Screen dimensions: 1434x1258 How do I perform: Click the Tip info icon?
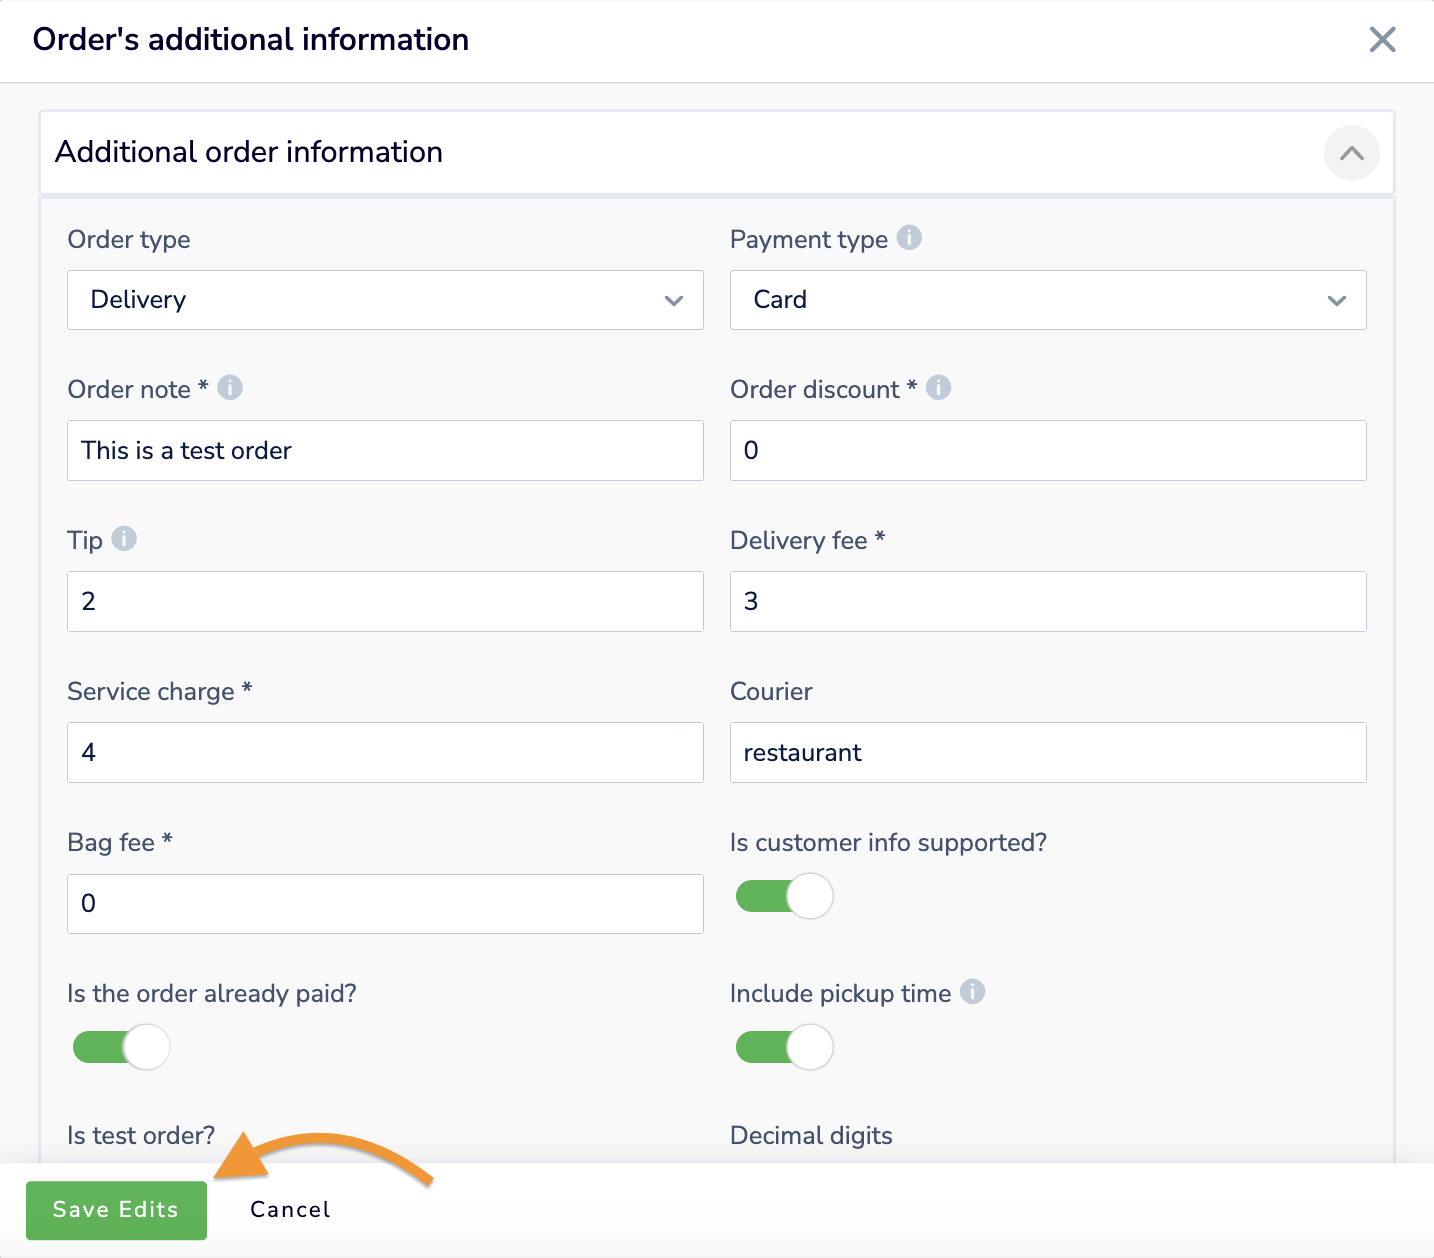(x=124, y=539)
